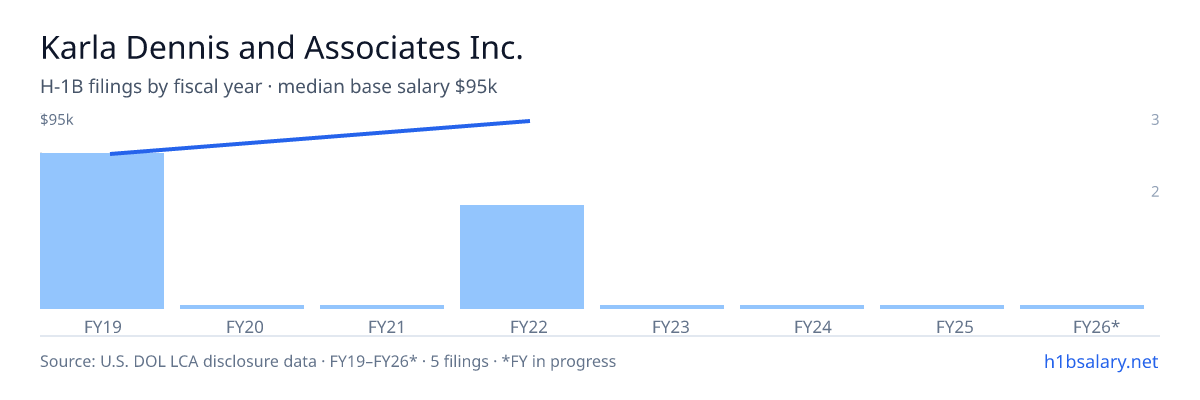Click the H-1B filings subtitle text
The height and width of the screenshot is (400, 1200).
coord(269,87)
